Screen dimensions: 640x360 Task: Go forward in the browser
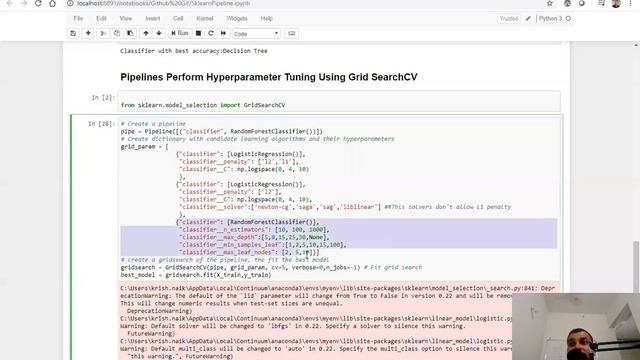coord(24,3)
